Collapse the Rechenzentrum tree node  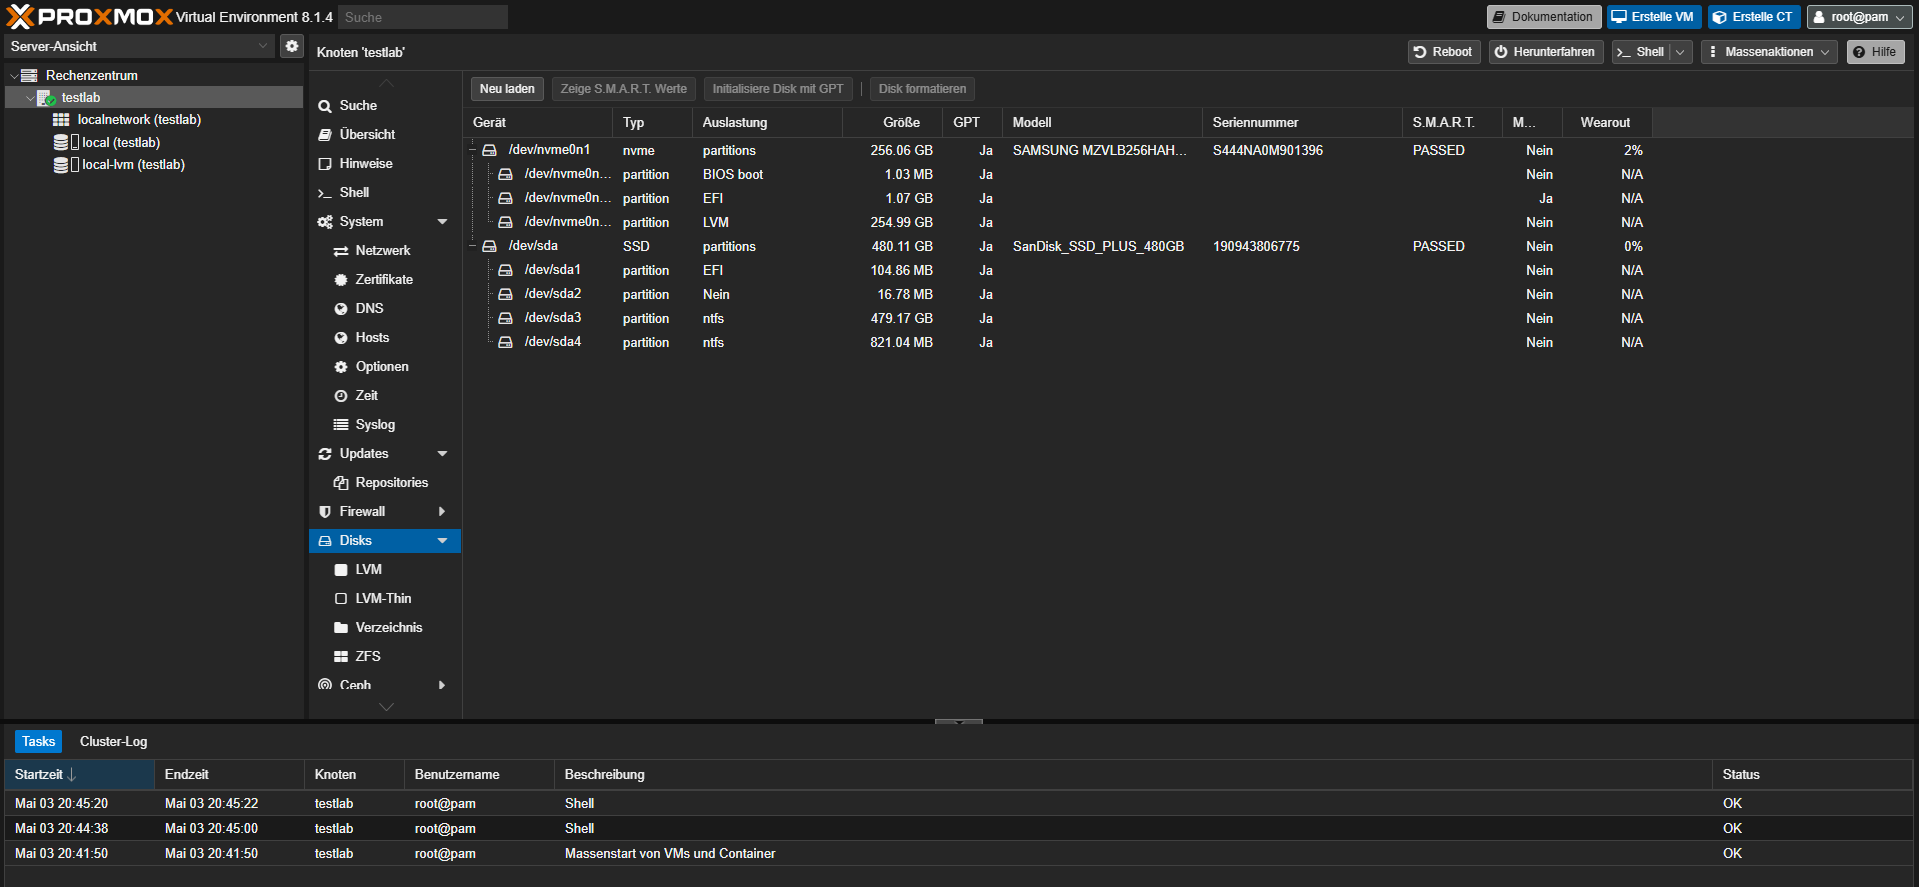tap(14, 76)
